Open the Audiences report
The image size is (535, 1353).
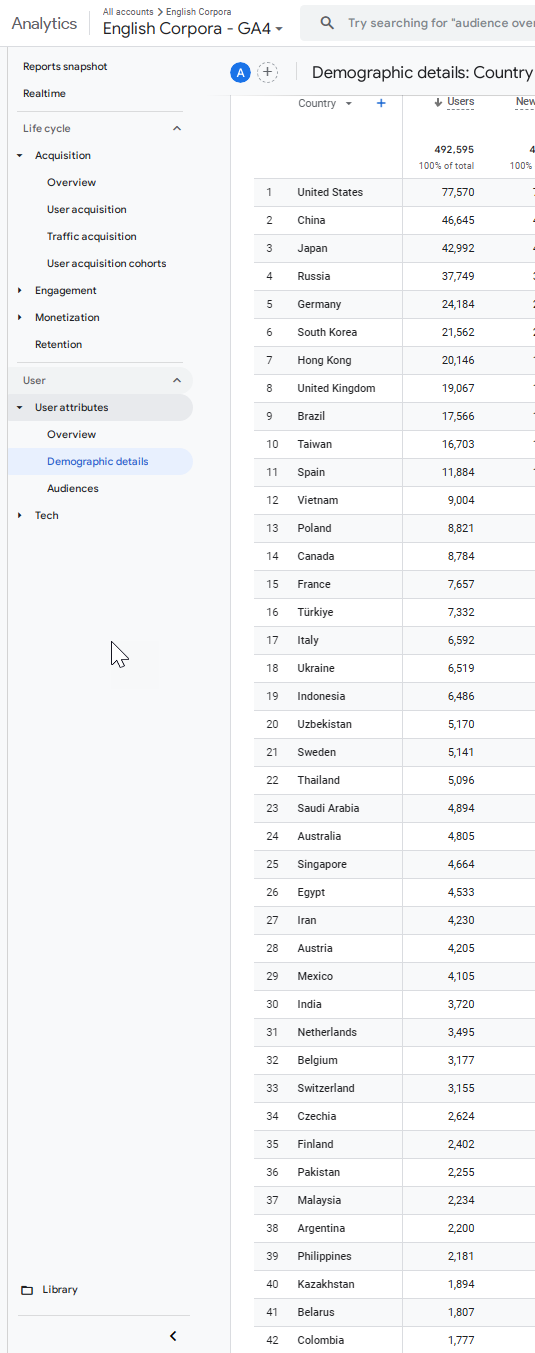click(73, 488)
